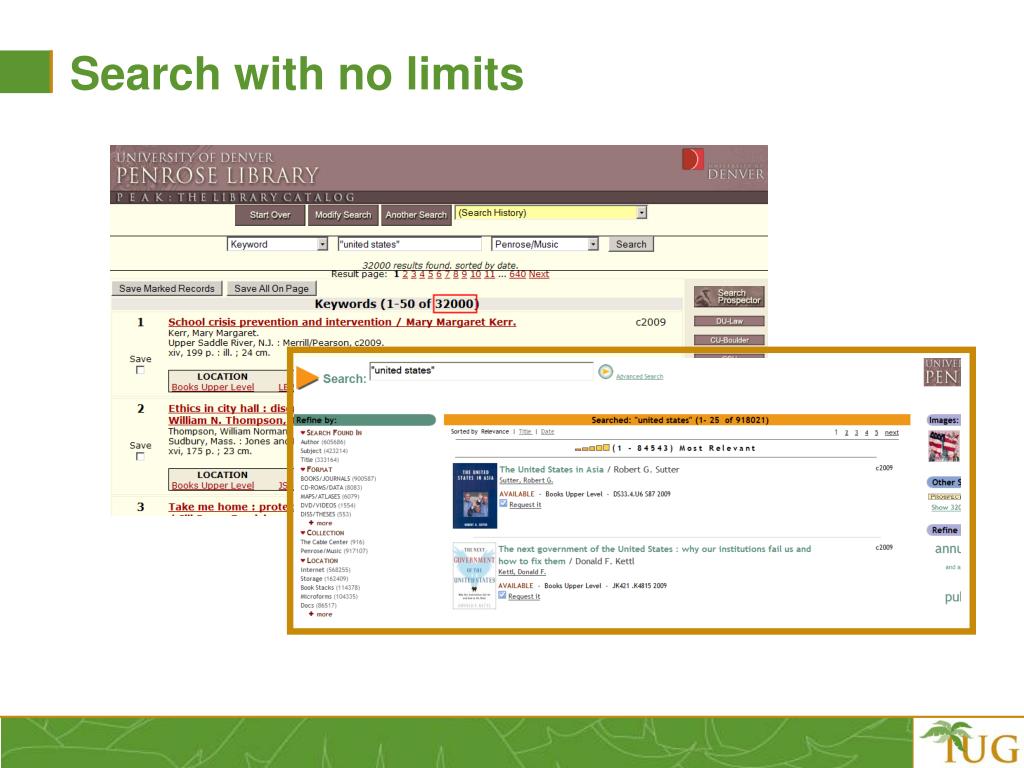Click the CU-Boulder button

729,340
